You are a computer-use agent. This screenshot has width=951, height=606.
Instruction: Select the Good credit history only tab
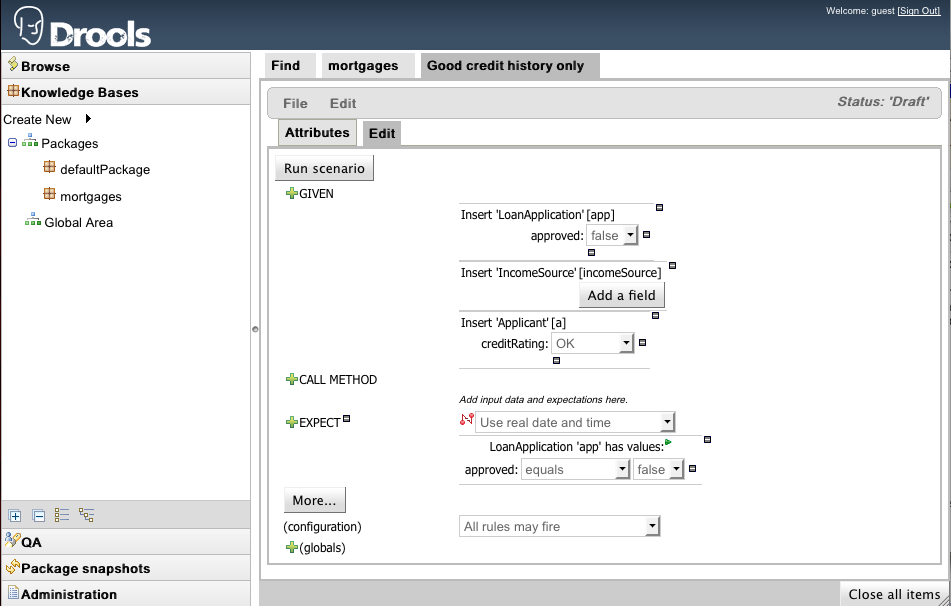coord(510,66)
